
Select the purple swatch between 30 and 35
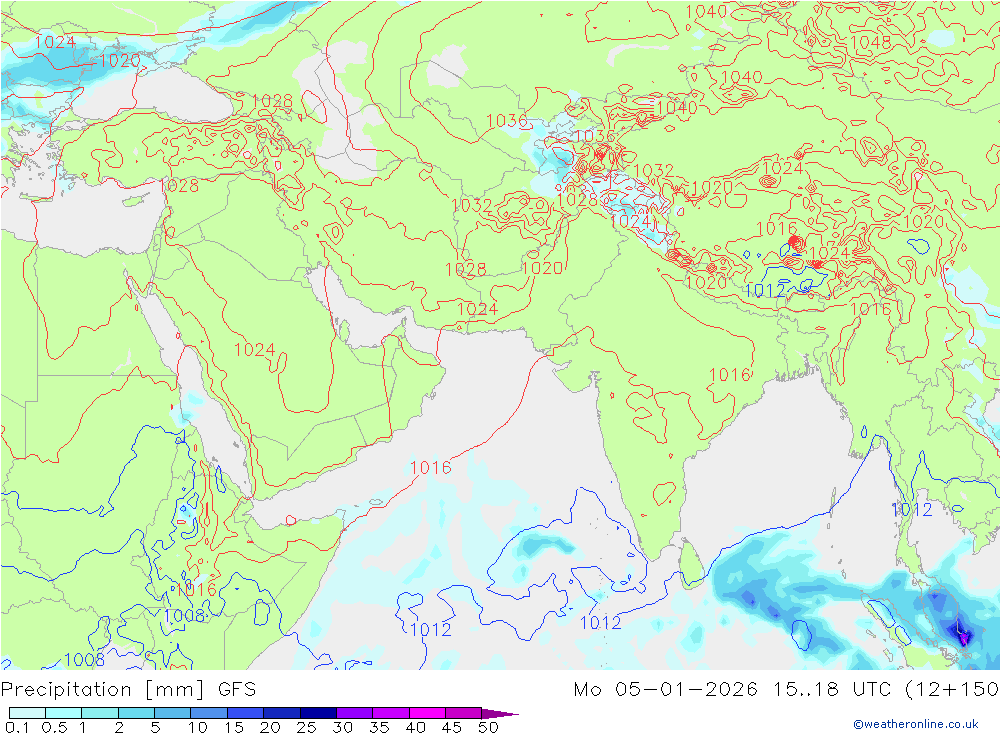pyautogui.click(x=355, y=713)
